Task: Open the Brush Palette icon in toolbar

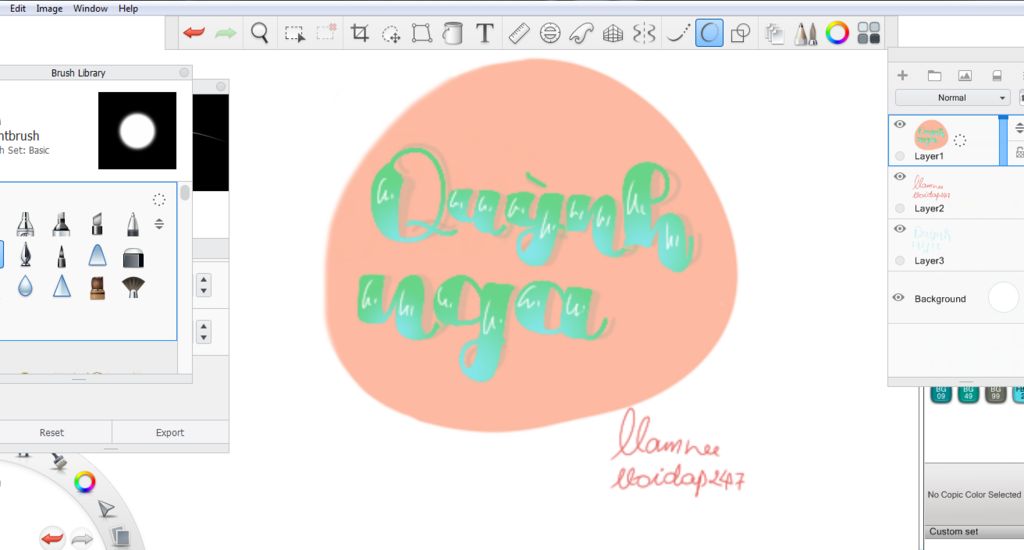Action: click(805, 33)
